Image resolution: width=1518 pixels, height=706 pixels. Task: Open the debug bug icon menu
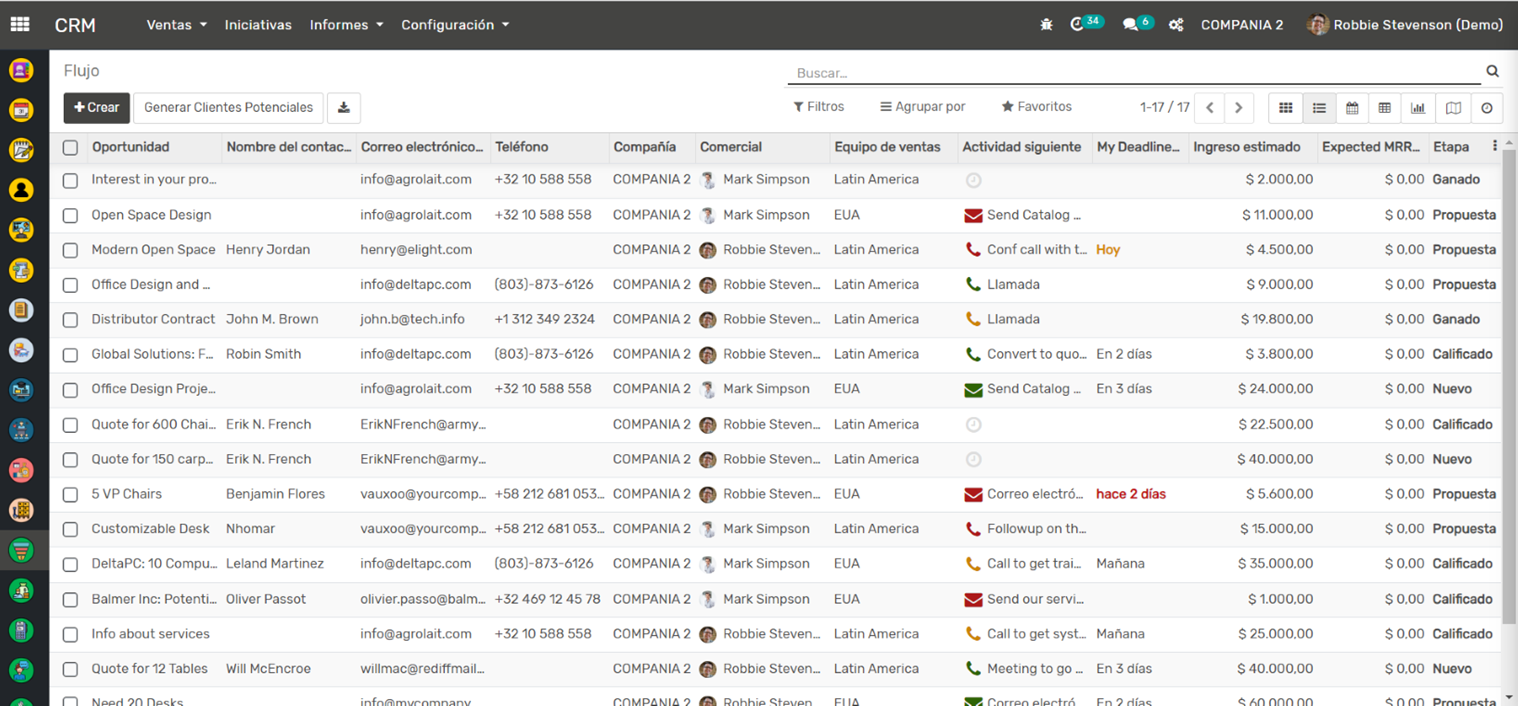[x=1046, y=25]
